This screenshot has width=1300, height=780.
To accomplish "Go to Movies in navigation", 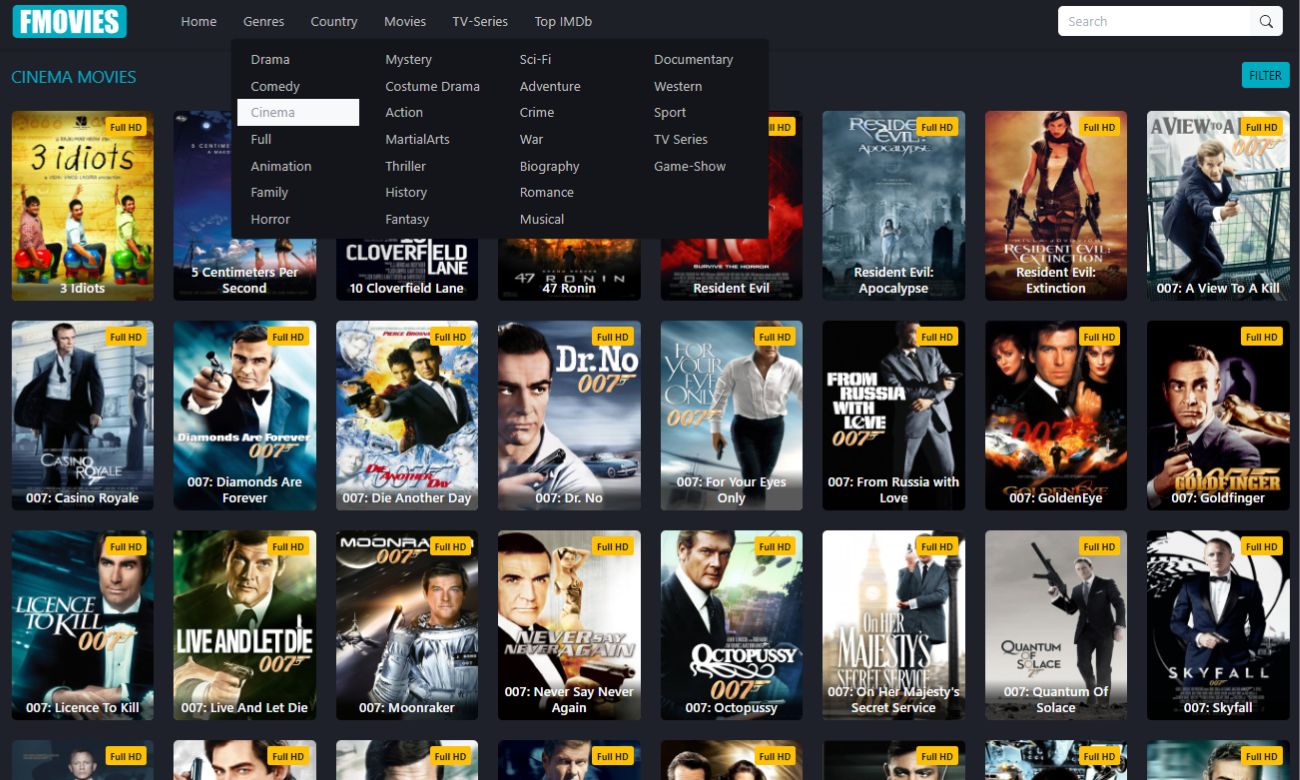I will pos(405,21).
